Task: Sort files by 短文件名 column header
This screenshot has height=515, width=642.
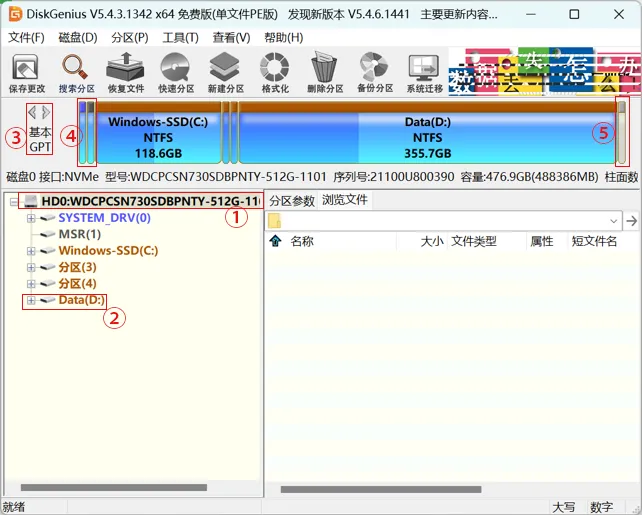Action: (594, 241)
